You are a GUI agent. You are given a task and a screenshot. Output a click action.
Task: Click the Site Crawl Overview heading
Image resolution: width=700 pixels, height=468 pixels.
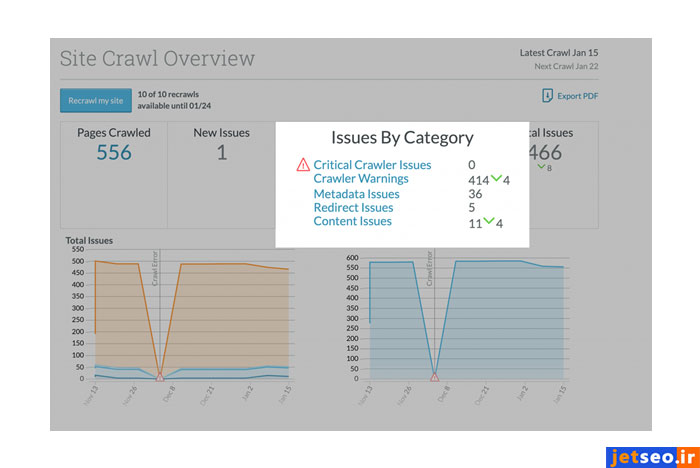coord(157,58)
